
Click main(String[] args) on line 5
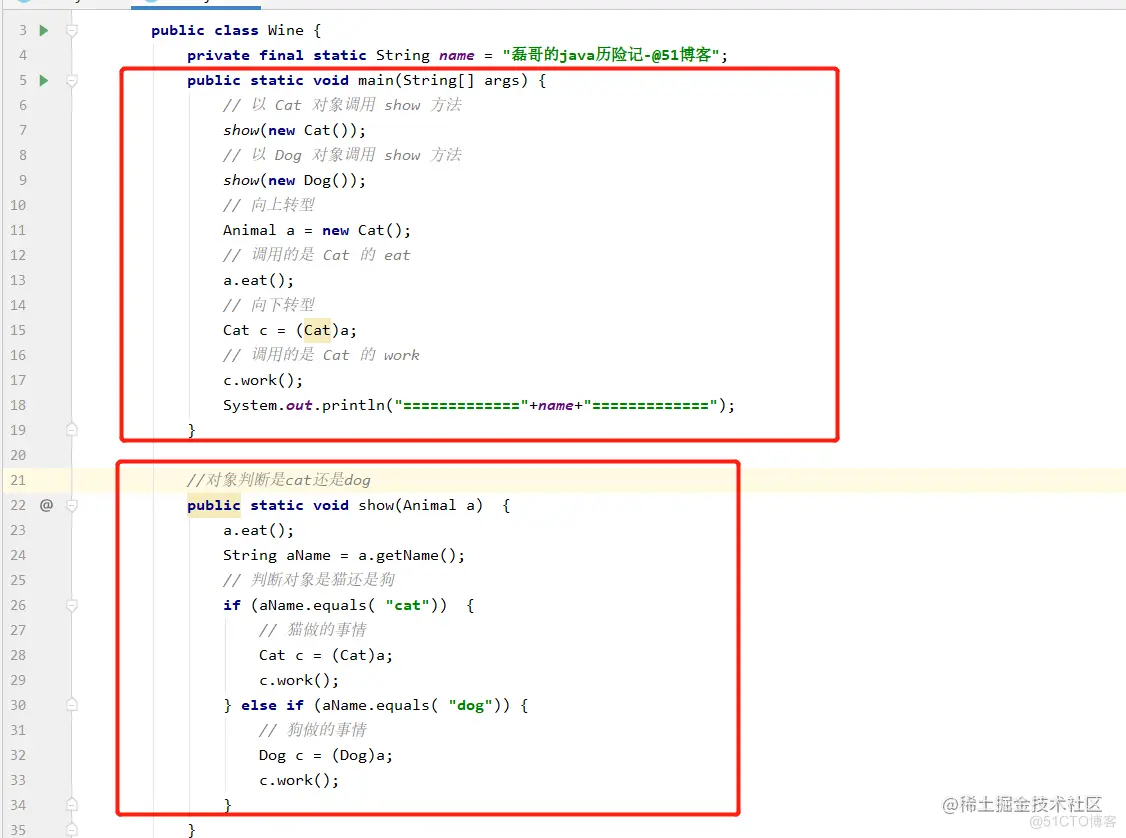point(442,80)
